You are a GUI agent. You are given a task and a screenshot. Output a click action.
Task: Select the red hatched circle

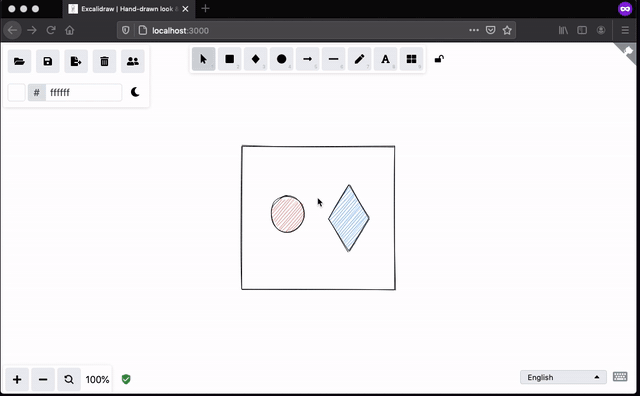coord(288,214)
